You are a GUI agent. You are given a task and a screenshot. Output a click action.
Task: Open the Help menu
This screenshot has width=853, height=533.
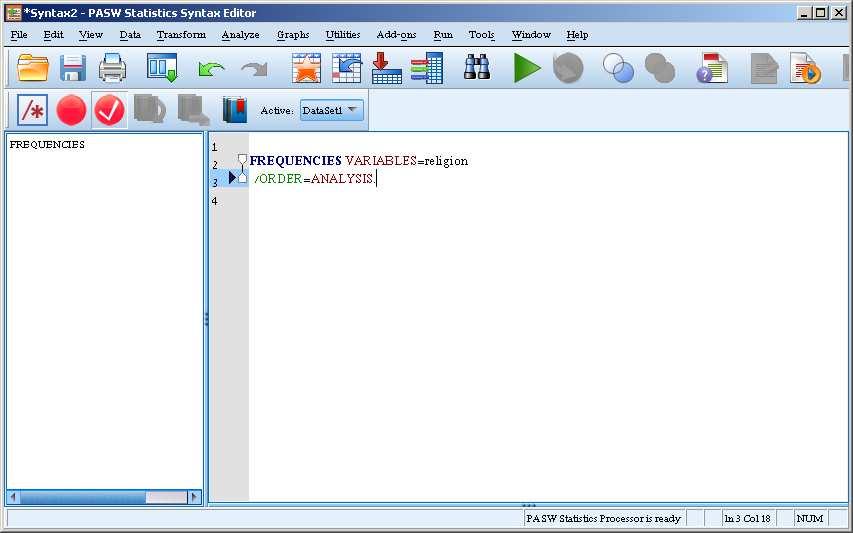click(x=577, y=35)
